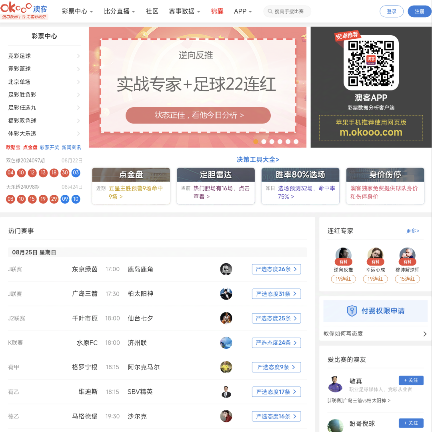The height and width of the screenshot is (432, 432).
Task: Open 严选 button in 阿尔克马尔 row
Action: pyautogui.click(x=276, y=367)
